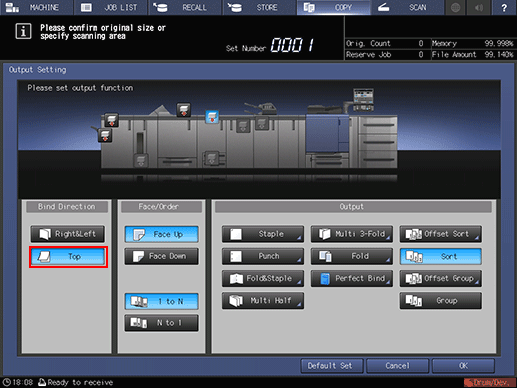Viewport: 517px width, 388px height.
Task: Select the bottom-left stacker tray icon
Action: tap(141, 160)
